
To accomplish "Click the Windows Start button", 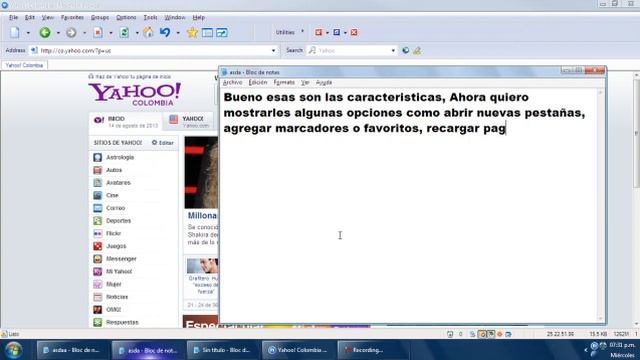I will click(x=13, y=350).
